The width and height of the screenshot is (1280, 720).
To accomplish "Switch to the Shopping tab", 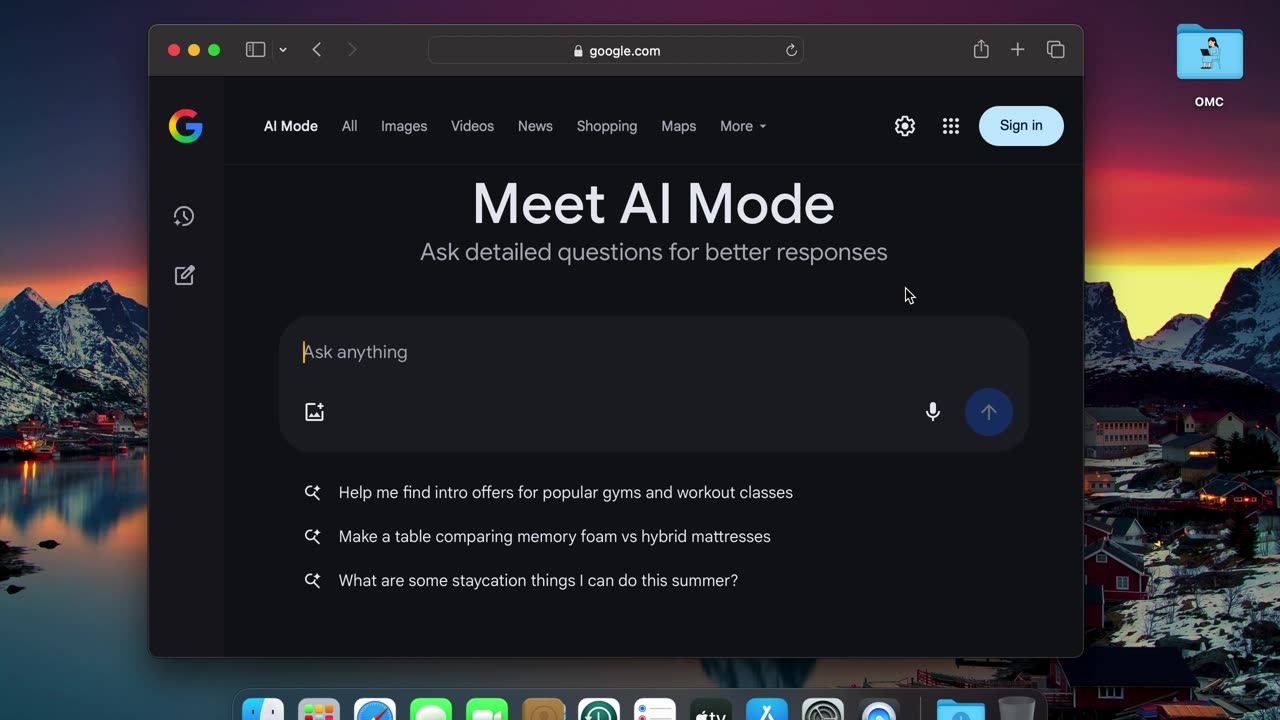I will (x=607, y=126).
